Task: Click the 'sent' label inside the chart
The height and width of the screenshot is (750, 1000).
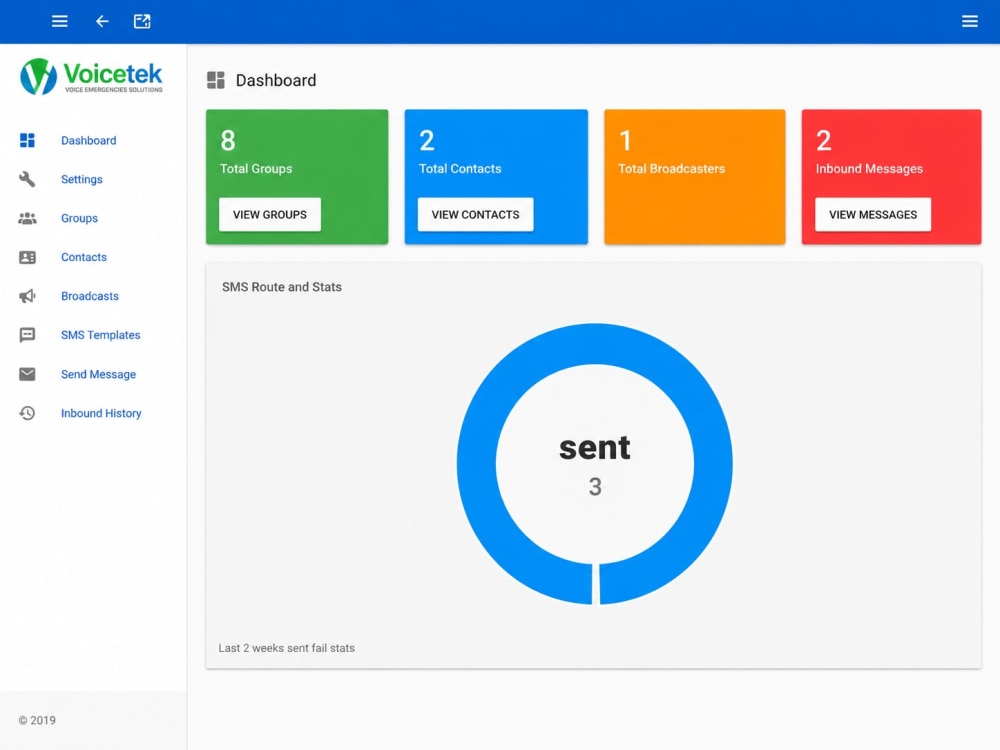Action: 594,447
